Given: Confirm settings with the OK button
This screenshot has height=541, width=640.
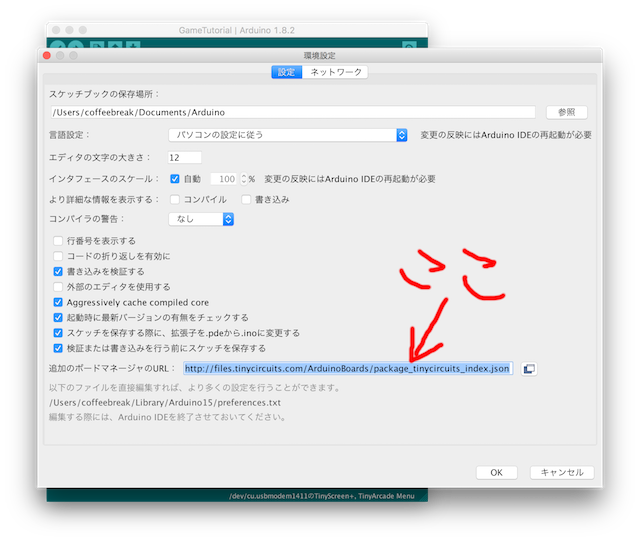Looking at the screenshot, I should (x=497, y=473).
